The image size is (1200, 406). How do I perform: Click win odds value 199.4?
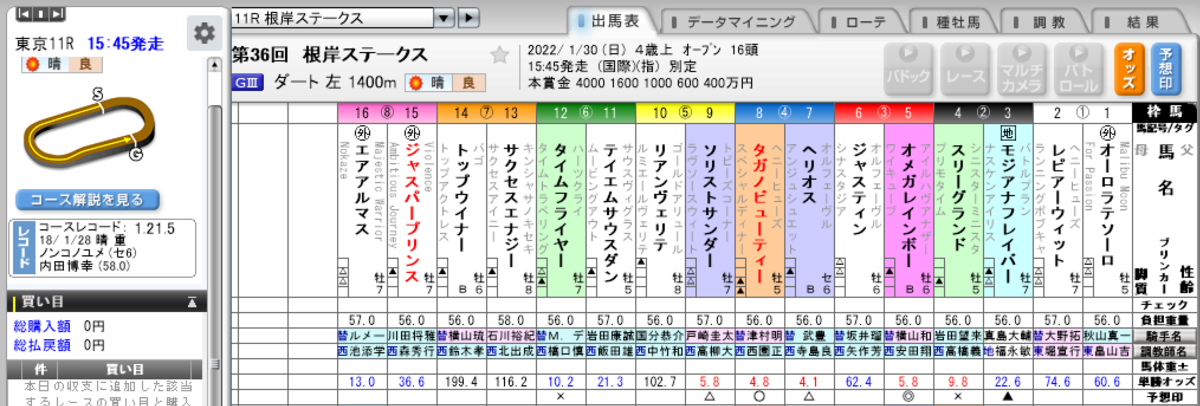pos(461,381)
